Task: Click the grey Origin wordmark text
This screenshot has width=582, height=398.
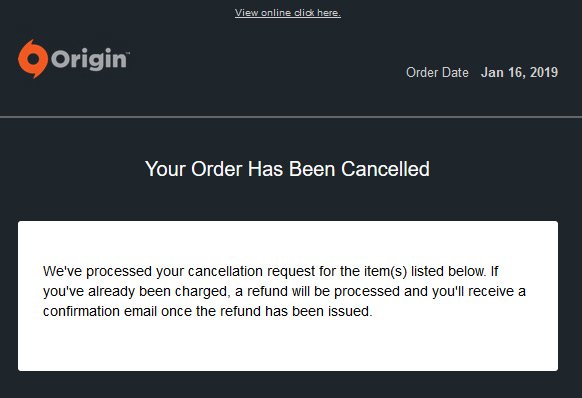Action: click(x=89, y=59)
